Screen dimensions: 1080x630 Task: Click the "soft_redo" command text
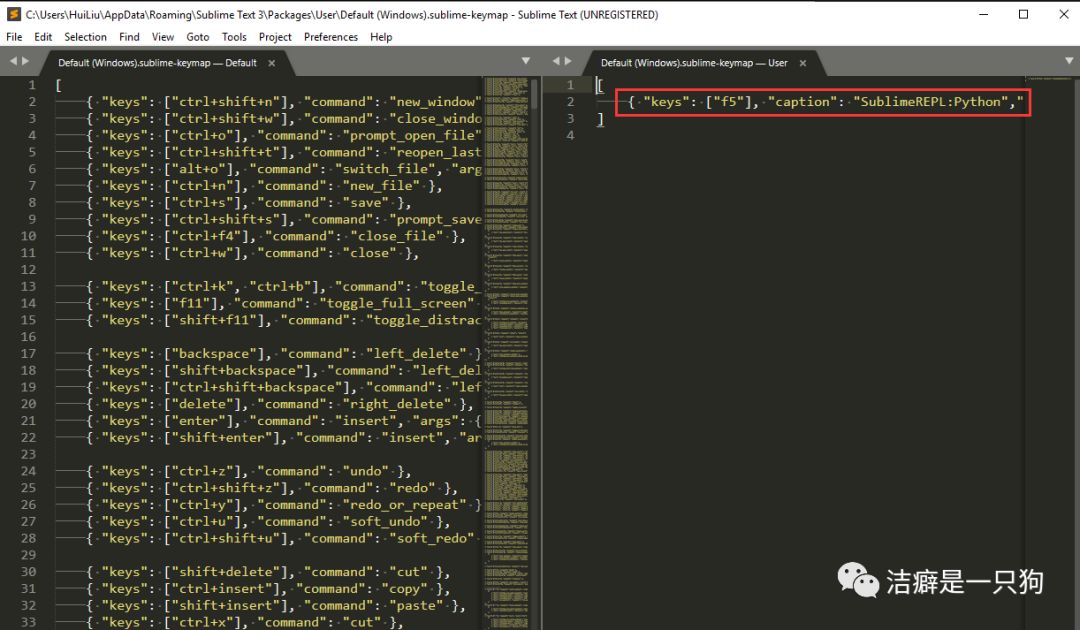point(435,538)
